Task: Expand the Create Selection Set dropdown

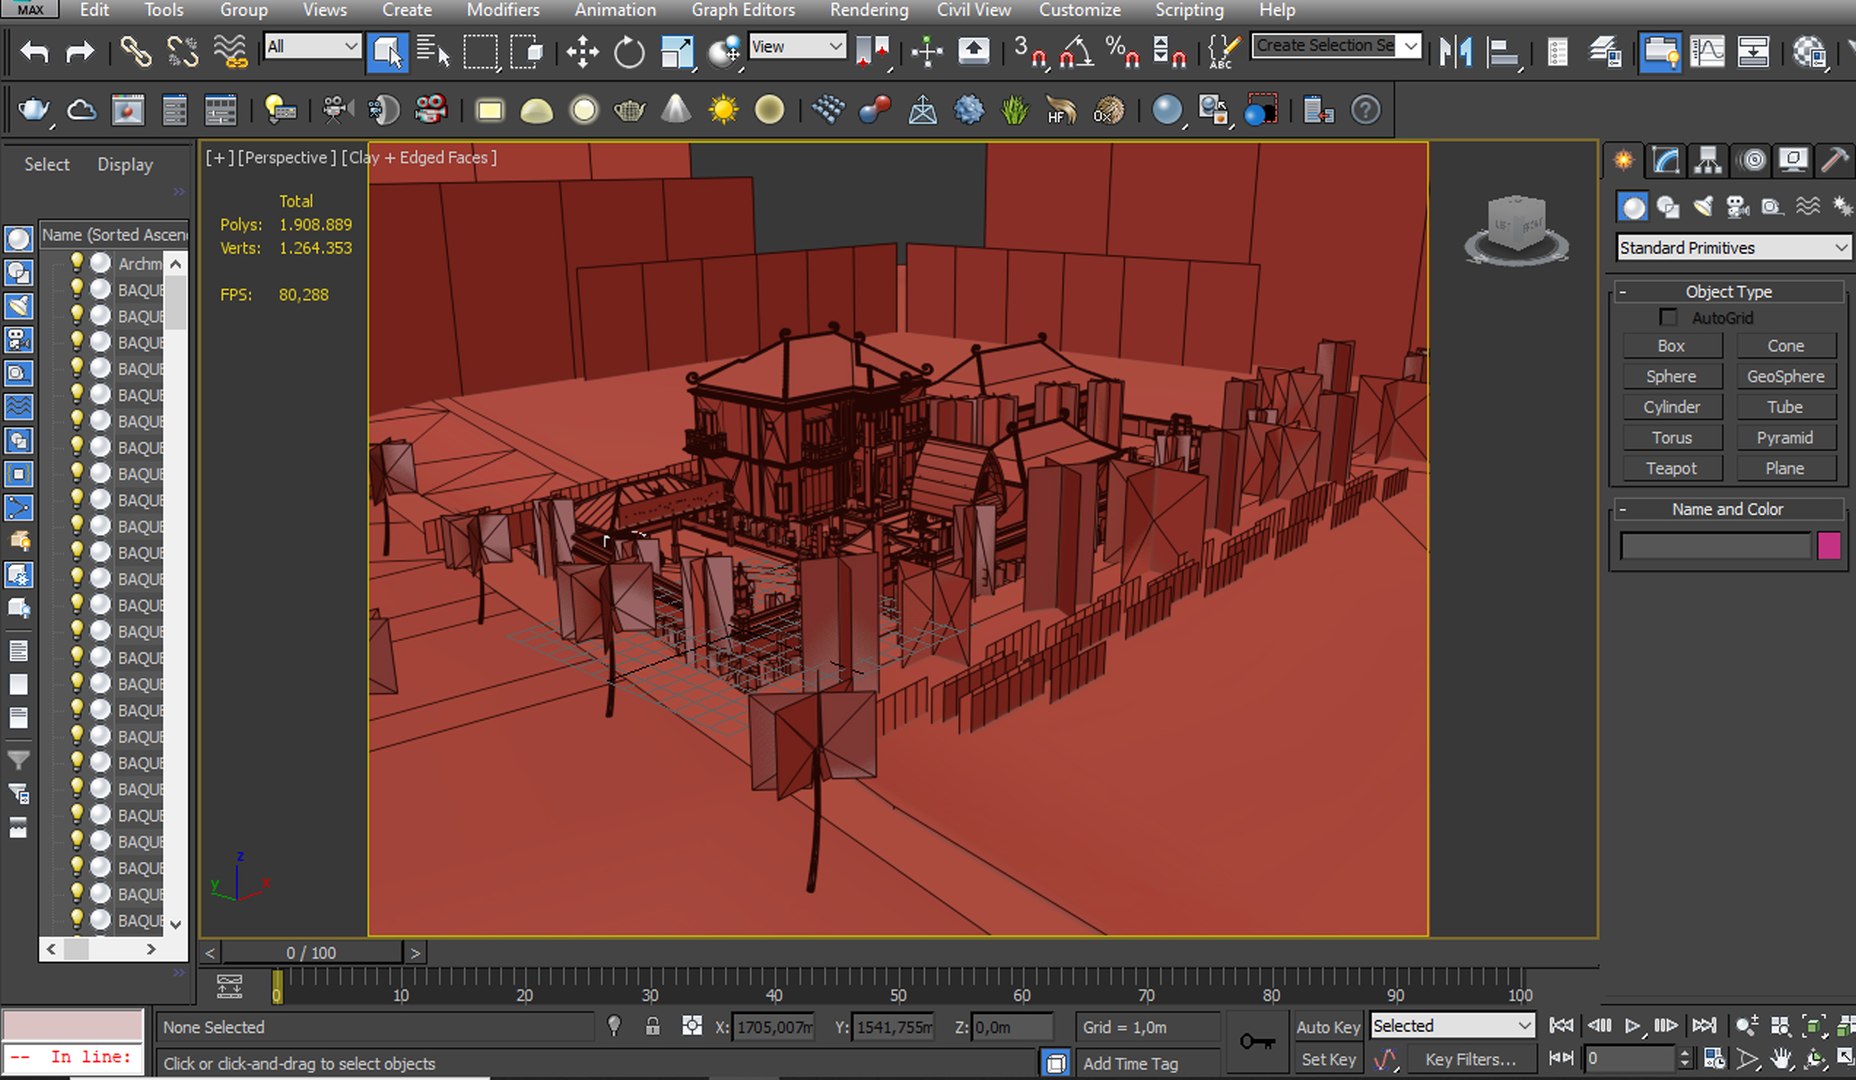Action: [1410, 46]
